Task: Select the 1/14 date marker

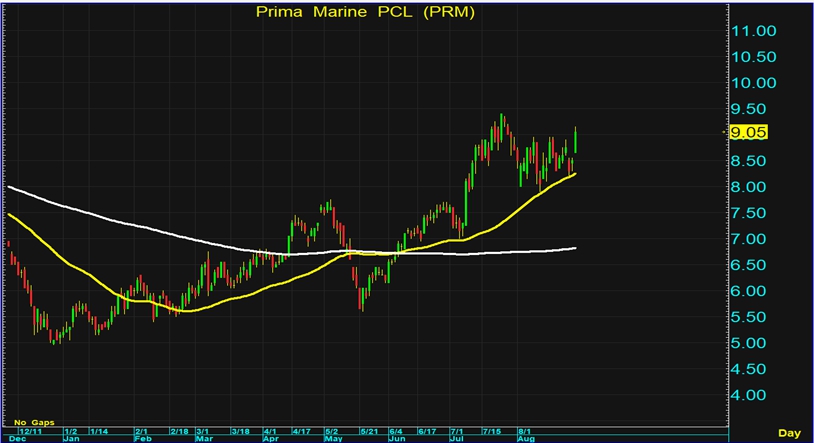Action: [x=99, y=432]
